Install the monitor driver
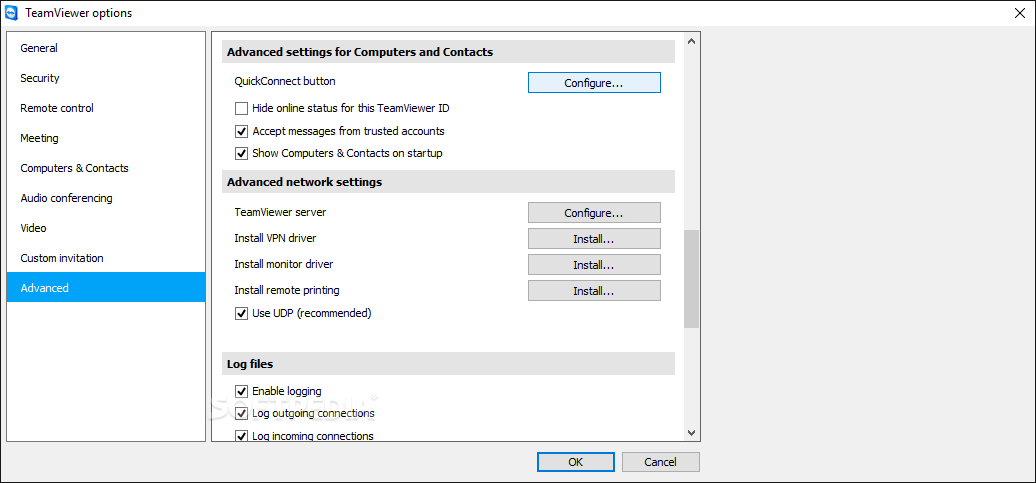Viewport: 1036px width, 483px height. tap(594, 265)
